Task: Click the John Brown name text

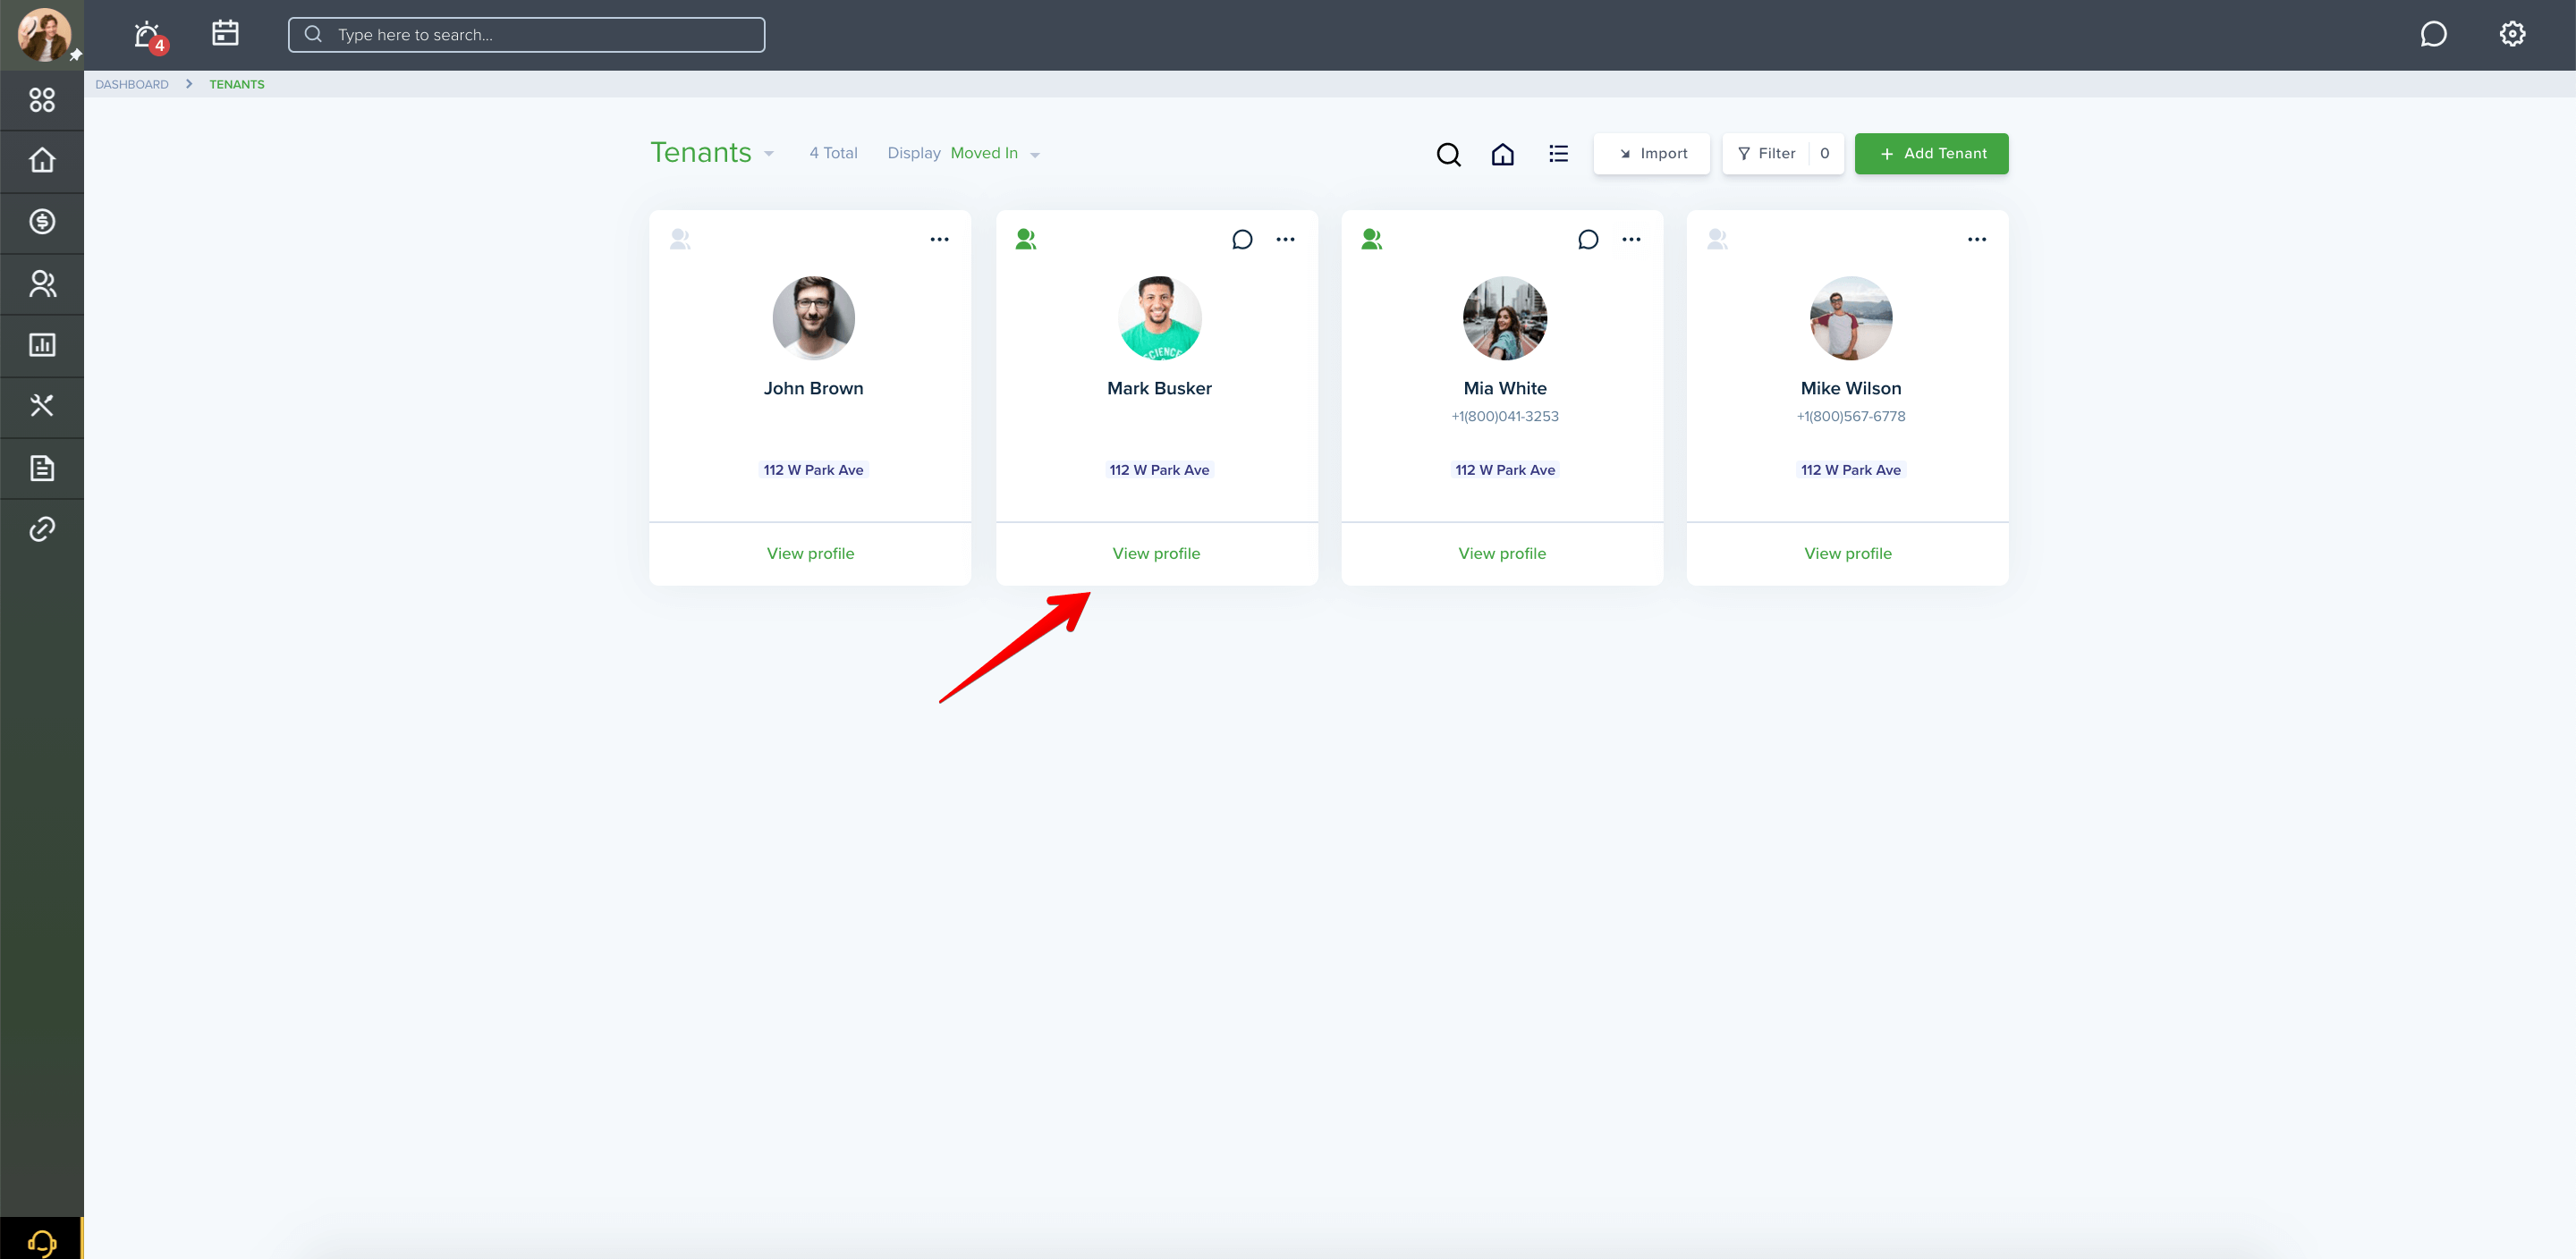Action: point(813,388)
